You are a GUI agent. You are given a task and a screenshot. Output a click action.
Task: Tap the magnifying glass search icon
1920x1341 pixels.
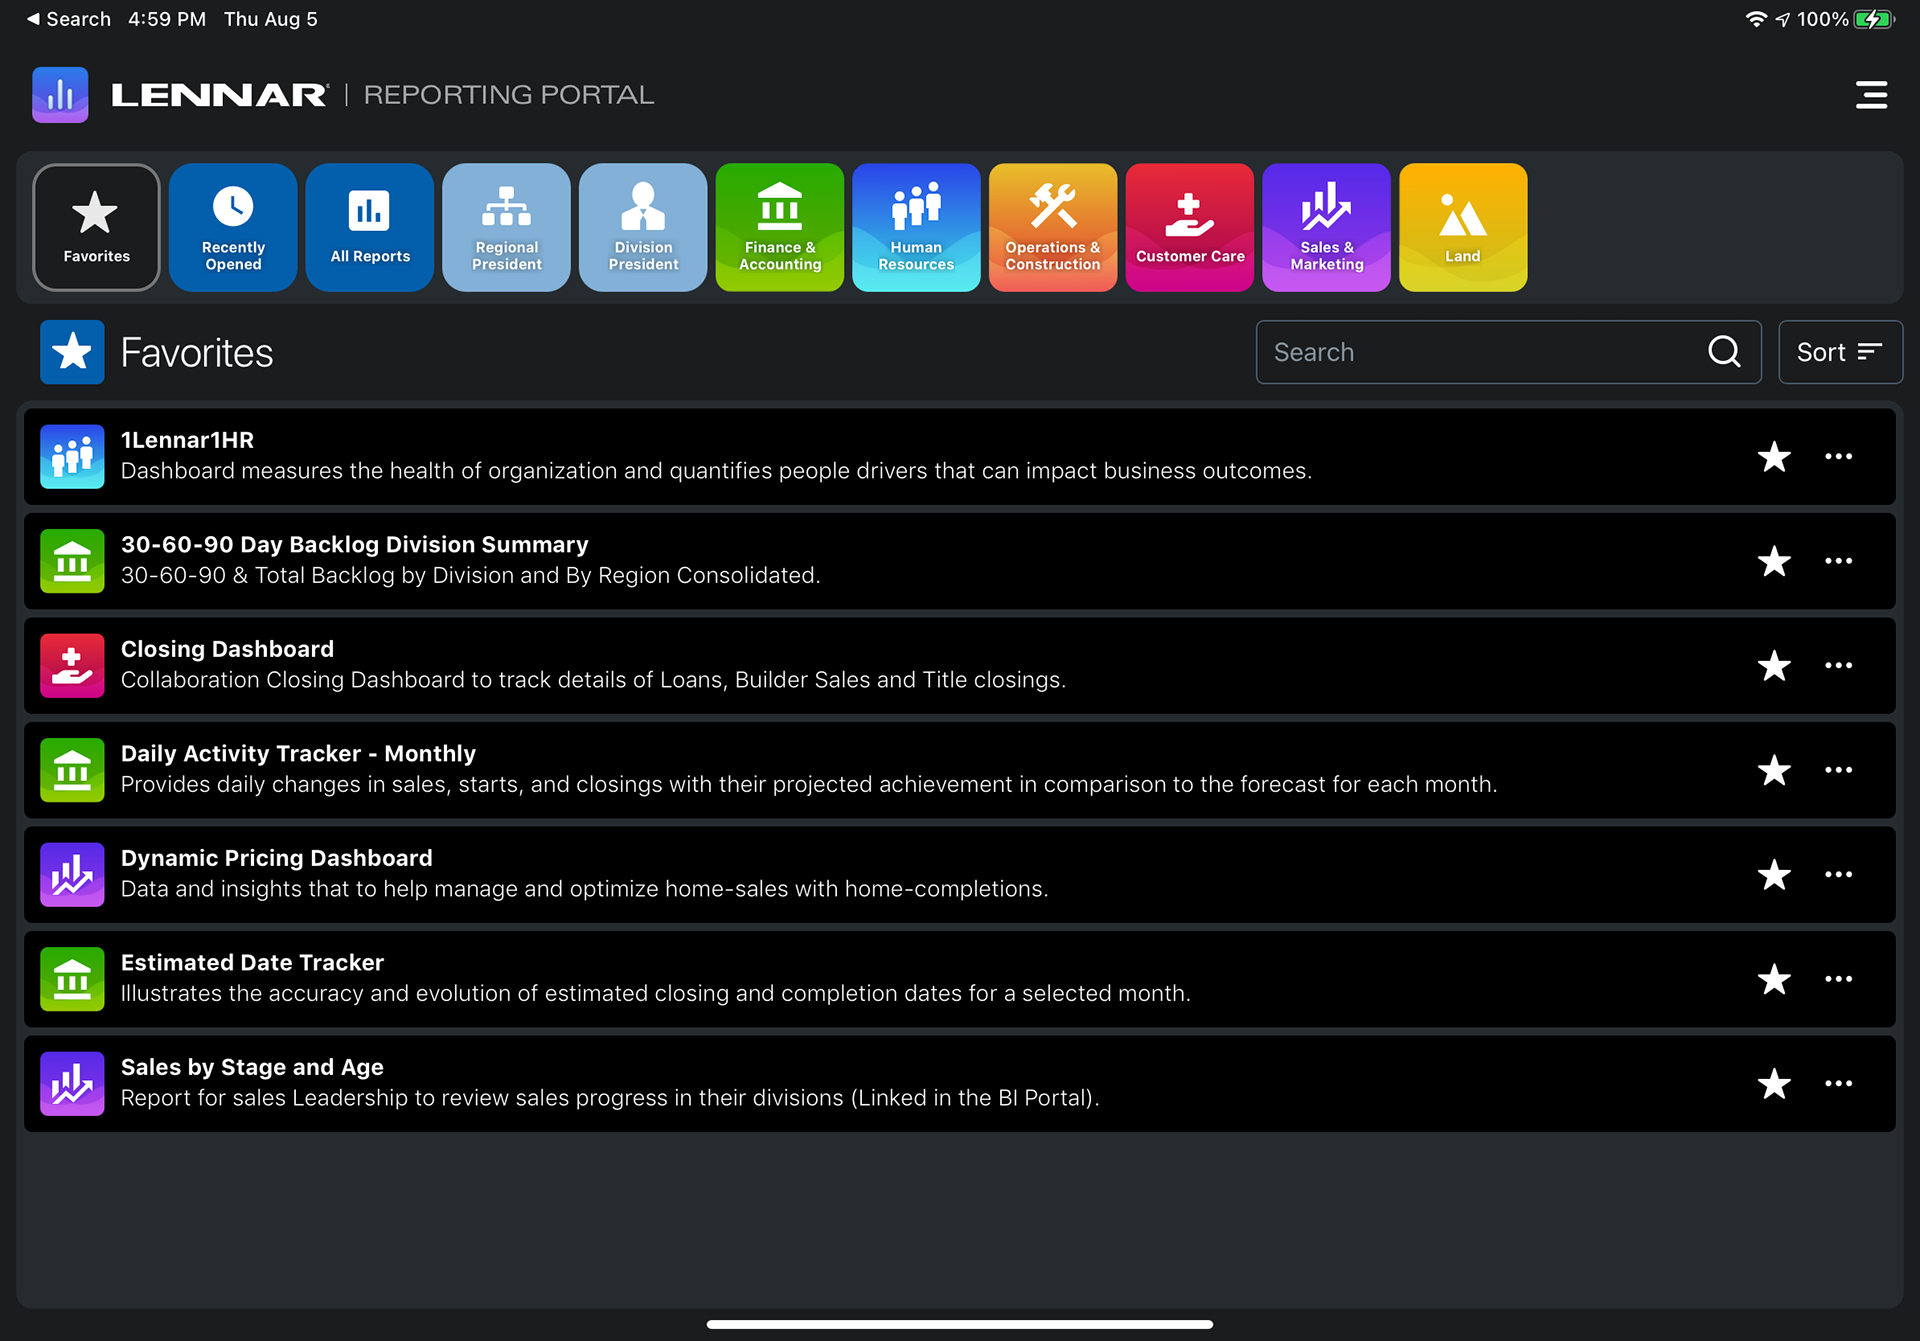(1724, 352)
